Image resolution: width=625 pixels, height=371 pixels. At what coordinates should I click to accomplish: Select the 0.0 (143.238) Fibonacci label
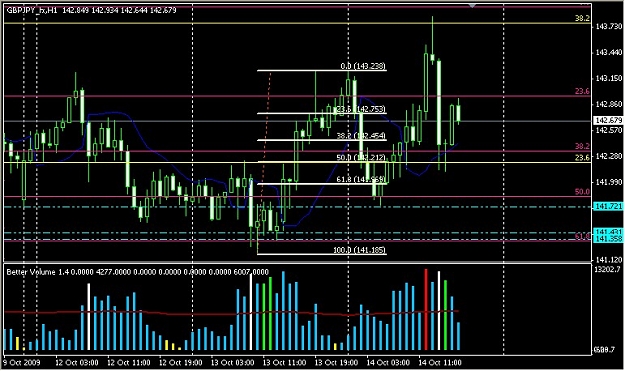363,66
